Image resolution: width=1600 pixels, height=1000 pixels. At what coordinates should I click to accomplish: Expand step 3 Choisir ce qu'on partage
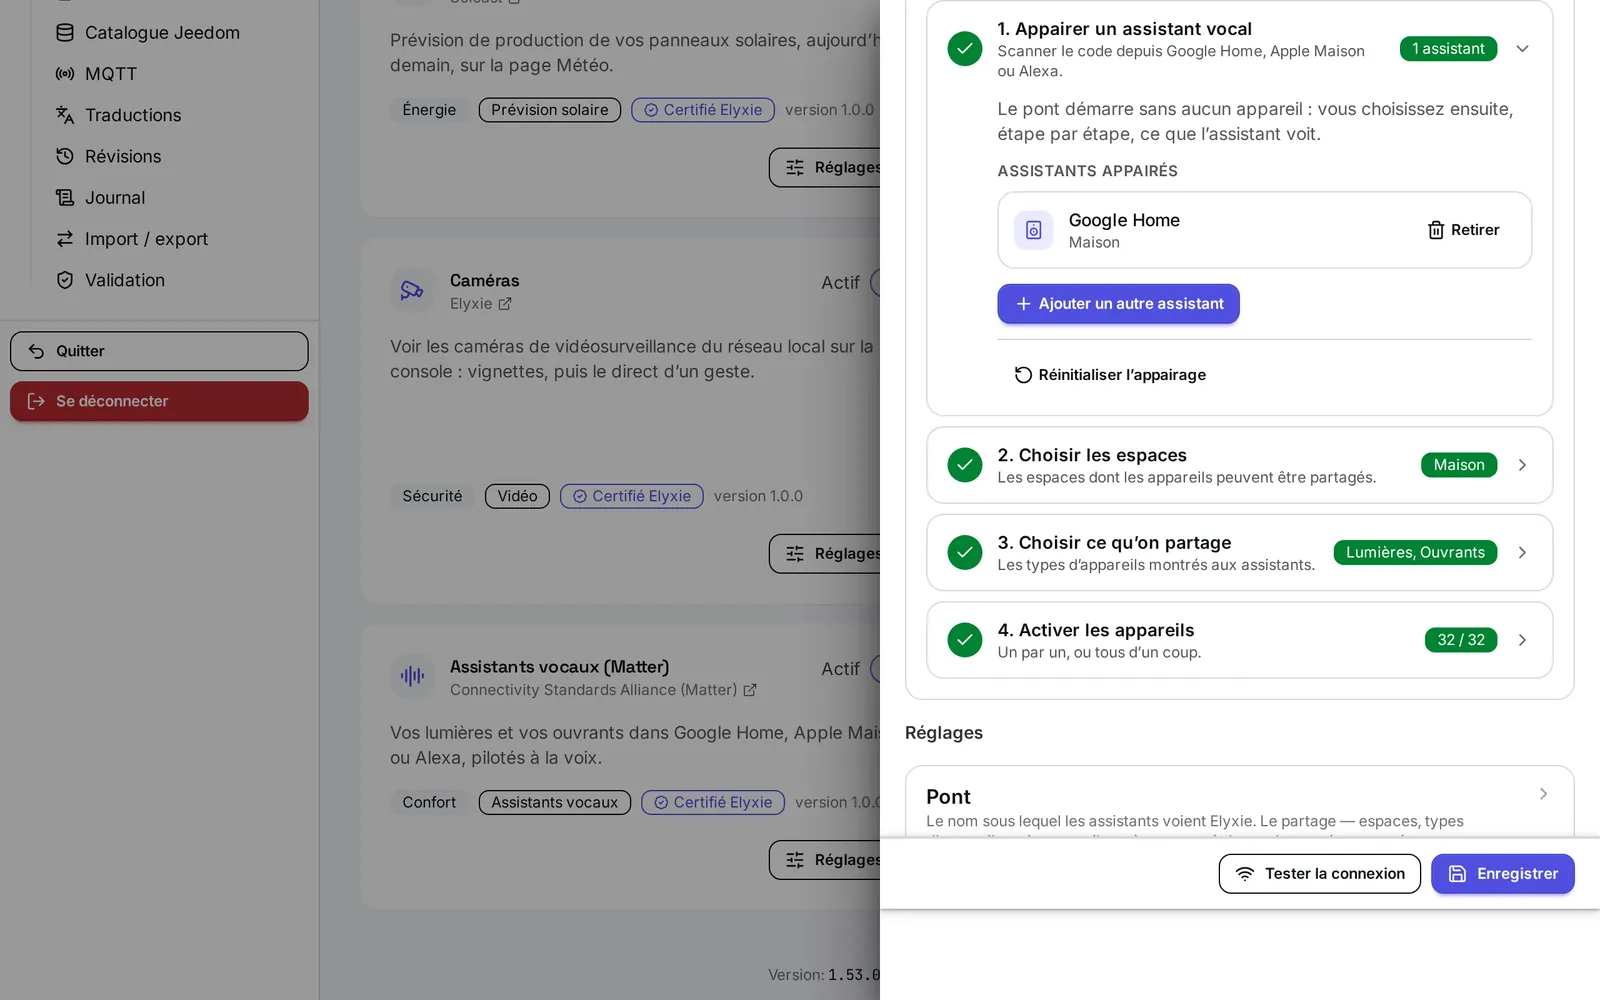1522,553
